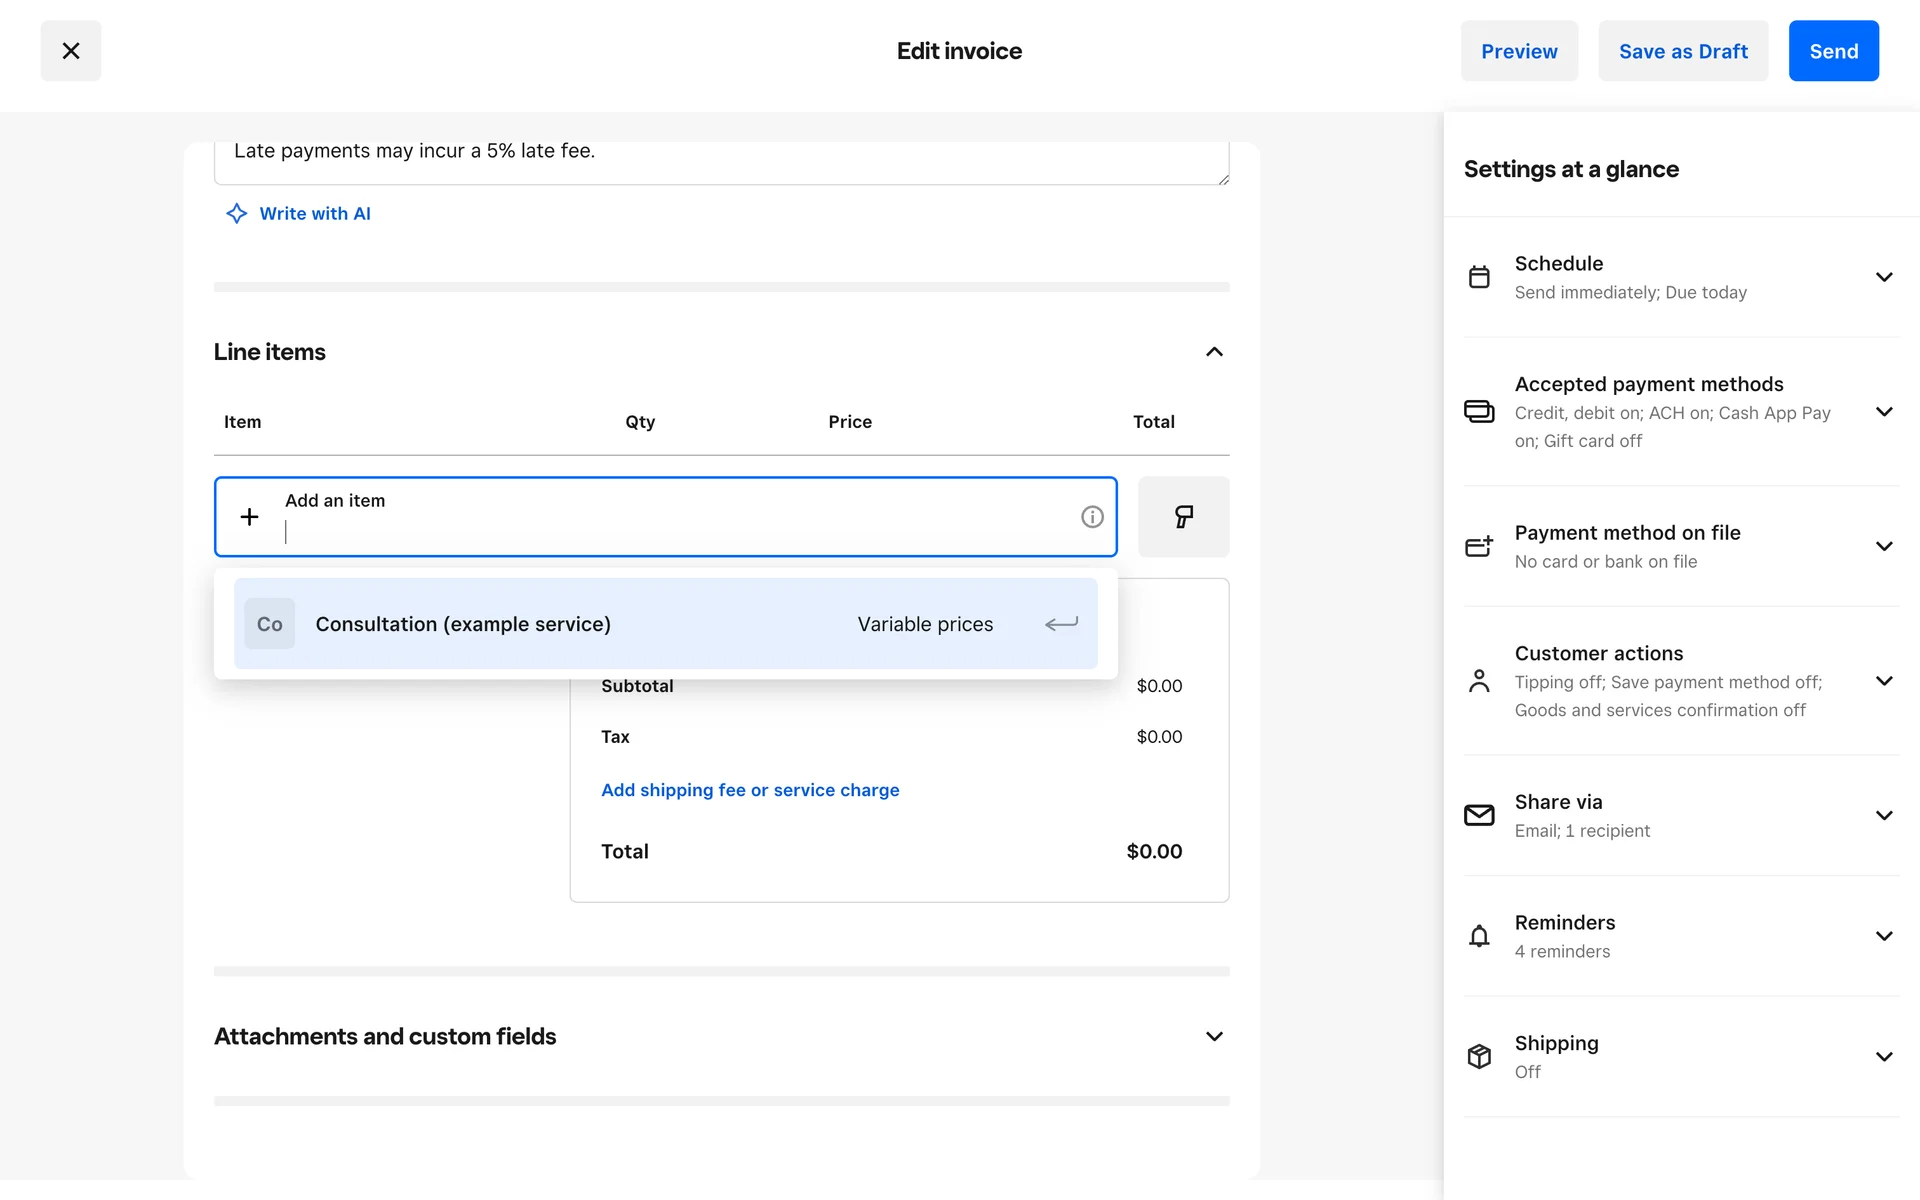Expand the Payment method on file chevron
The height and width of the screenshot is (1200, 1920).
1884,546
